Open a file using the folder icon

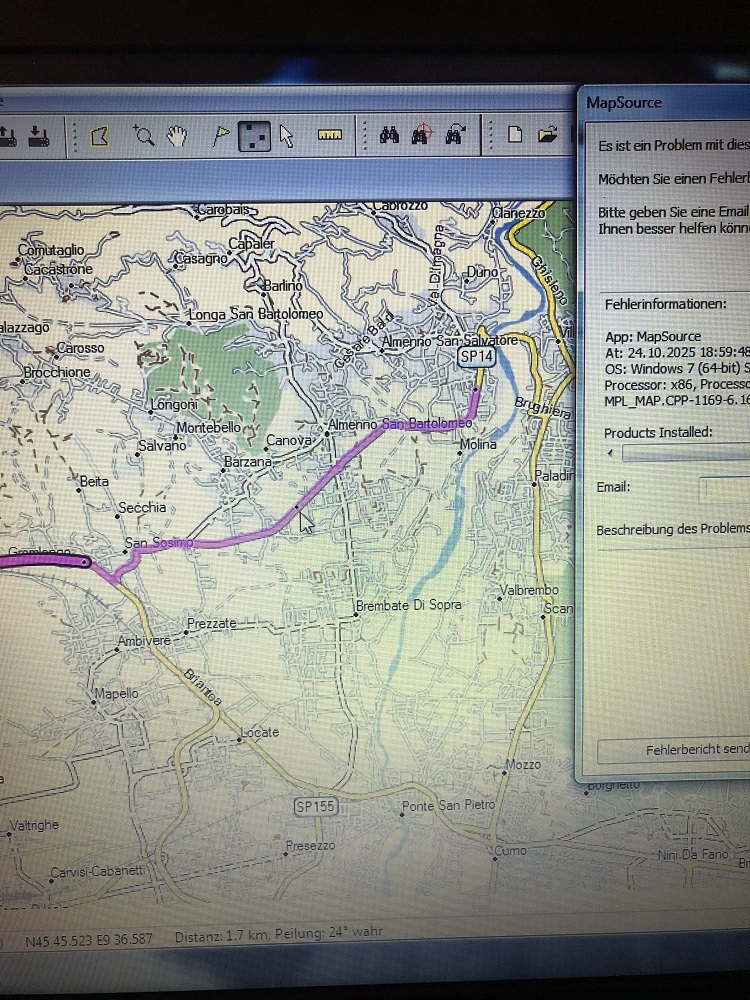tap(547, 134)
